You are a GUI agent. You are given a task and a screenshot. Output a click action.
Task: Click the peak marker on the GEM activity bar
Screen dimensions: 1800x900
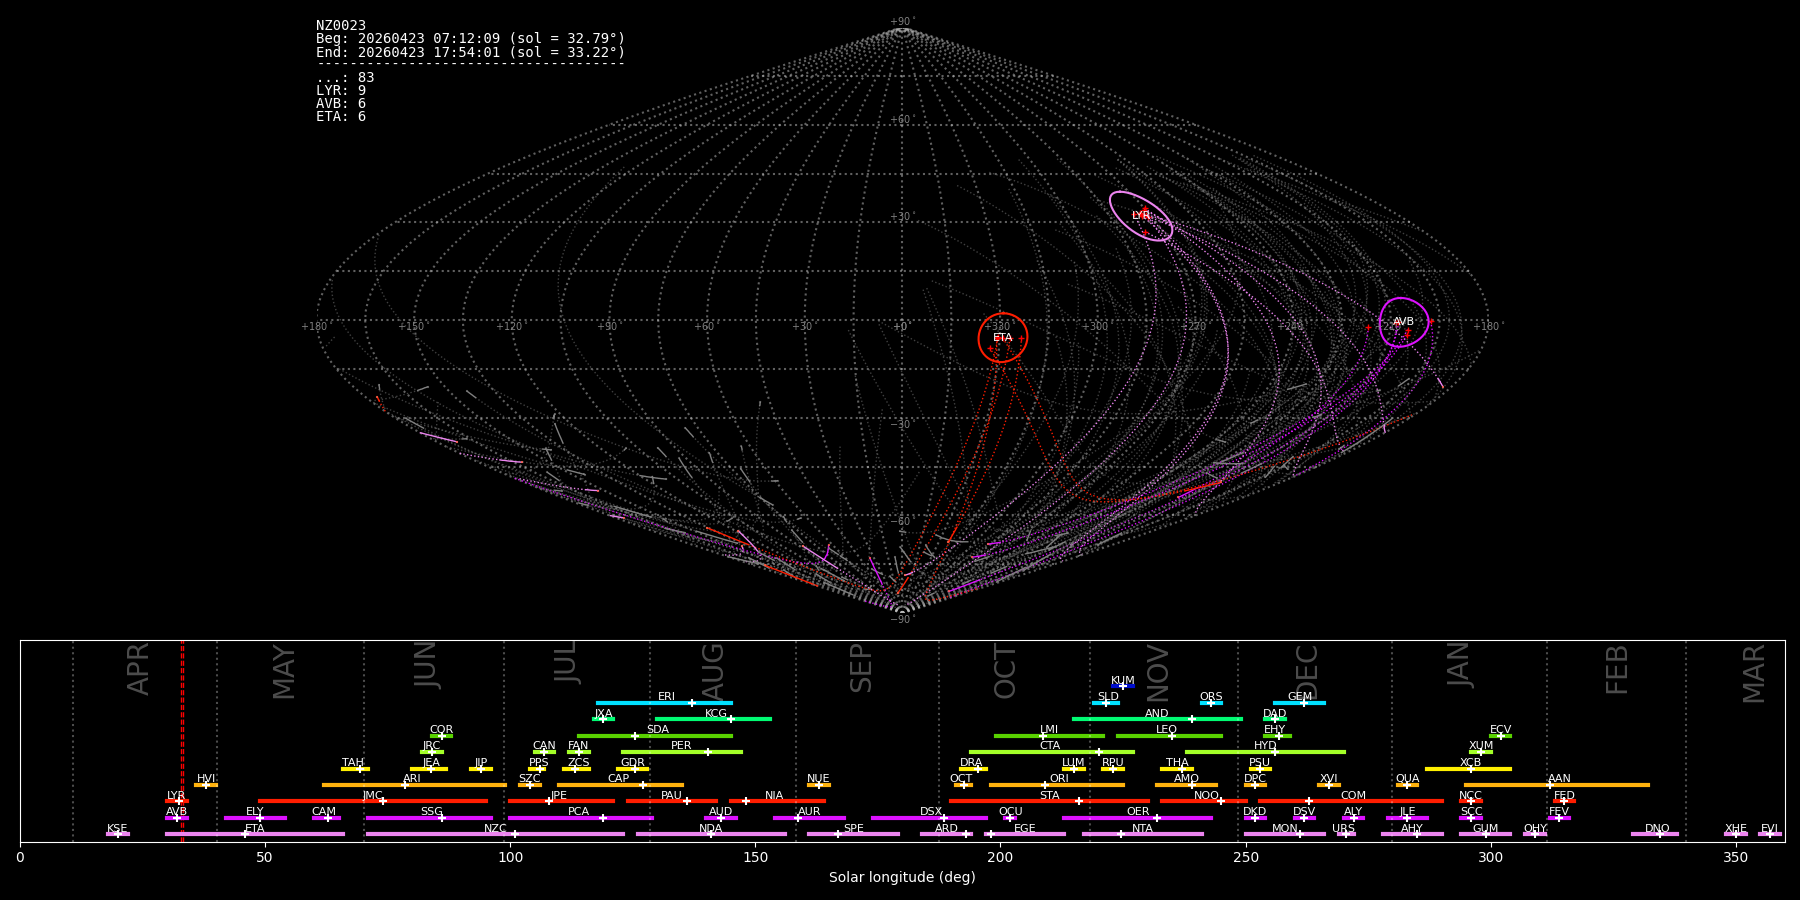pyautogui.click(x=1304, y=703)
